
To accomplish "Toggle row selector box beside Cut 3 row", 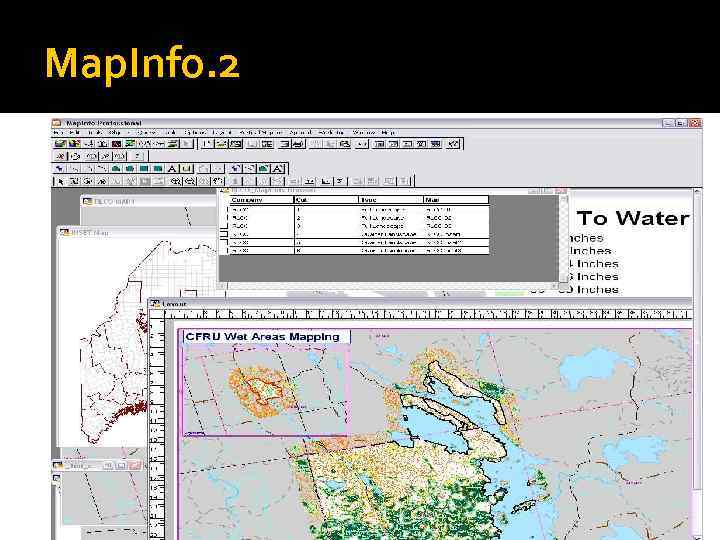I will coord(224,226).
